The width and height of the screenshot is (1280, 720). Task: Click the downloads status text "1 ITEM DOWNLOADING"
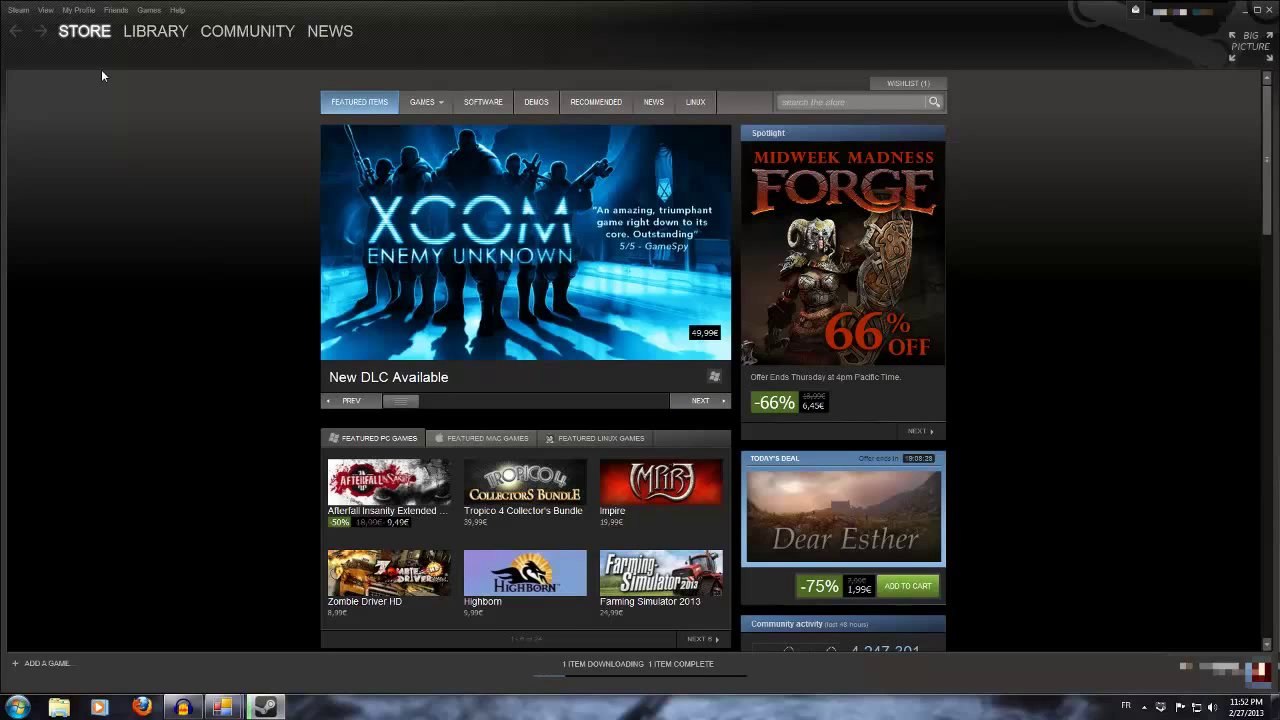602,664
